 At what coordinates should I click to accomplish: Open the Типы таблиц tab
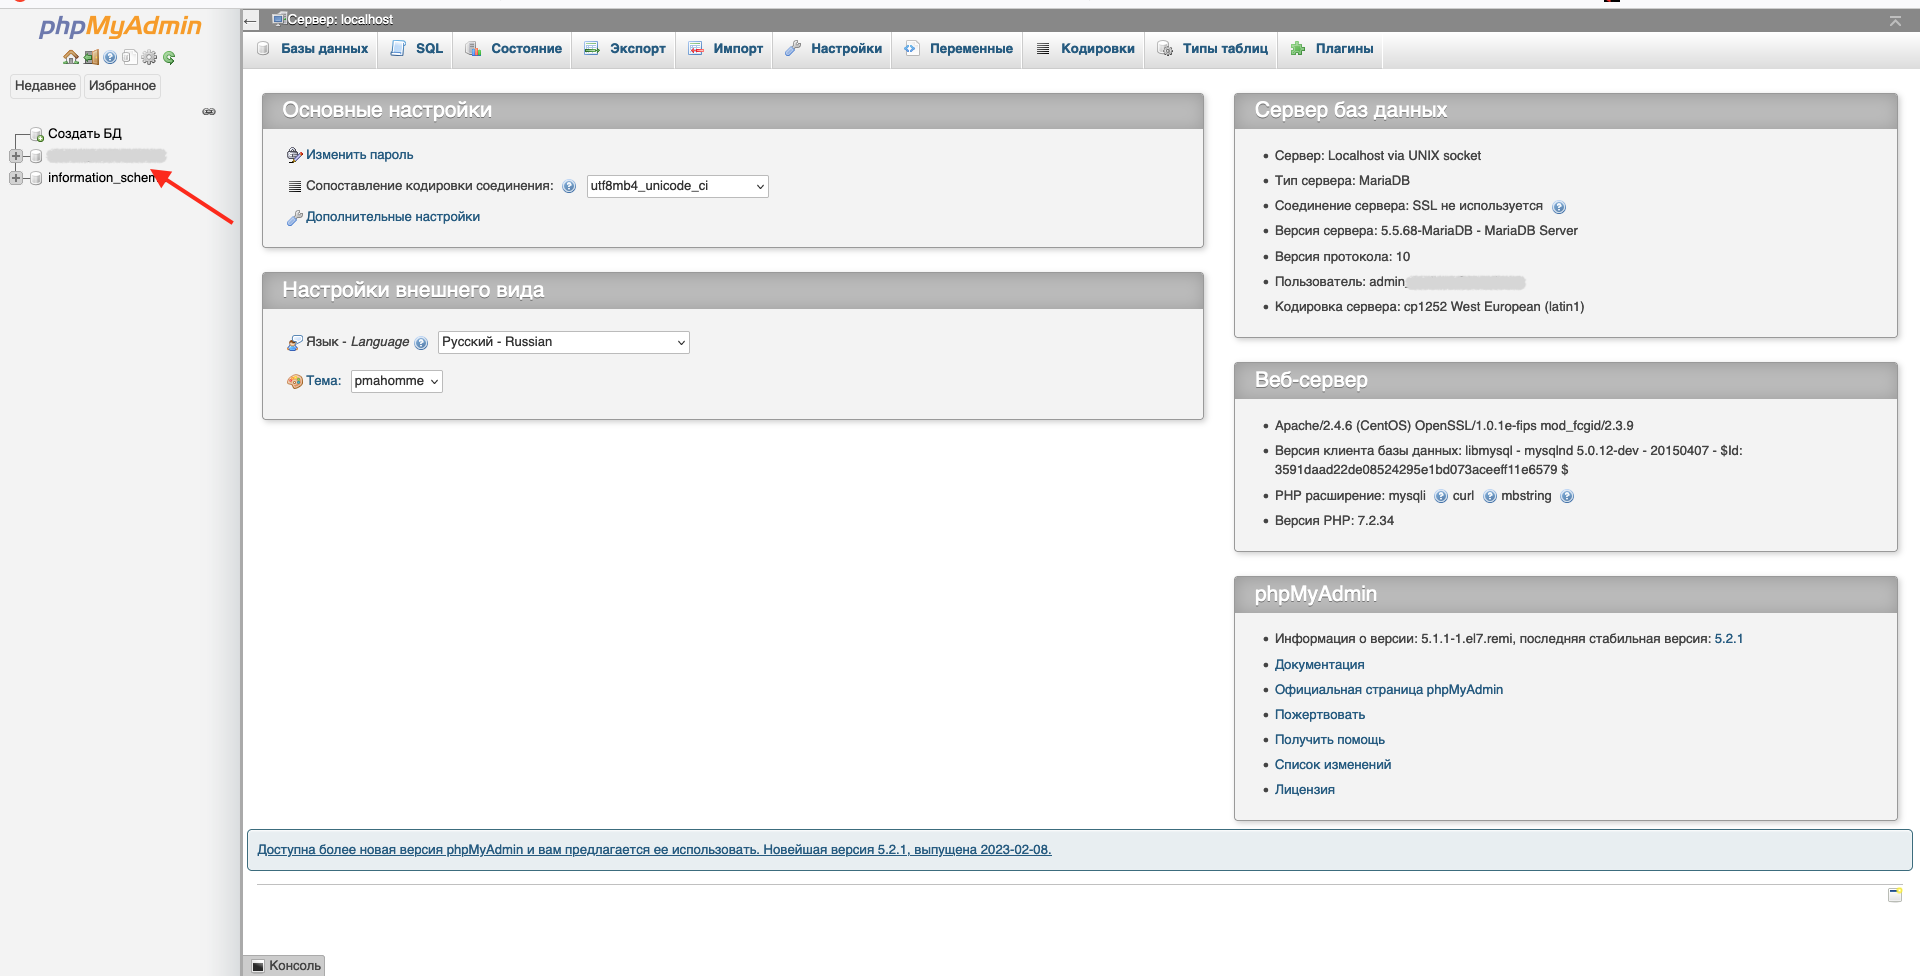(x=1213, y=49)
